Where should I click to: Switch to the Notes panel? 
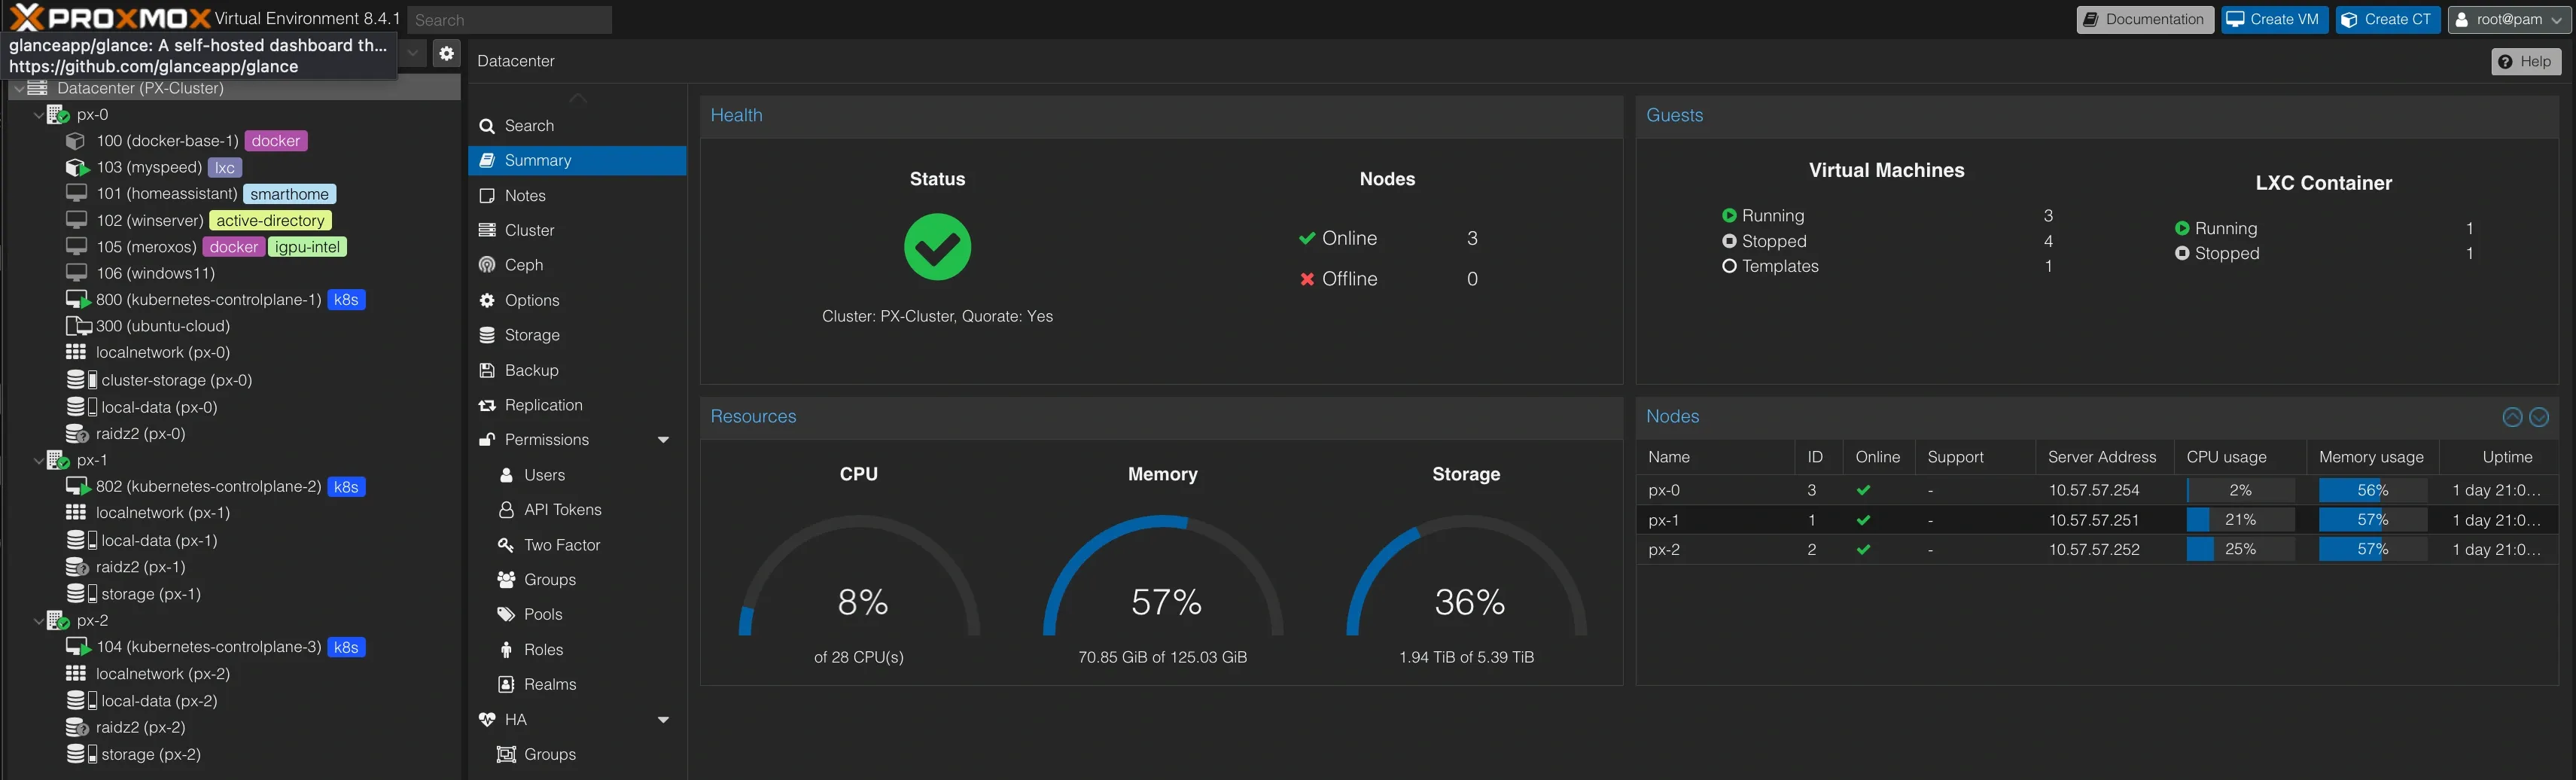click(x=525, y=195)
